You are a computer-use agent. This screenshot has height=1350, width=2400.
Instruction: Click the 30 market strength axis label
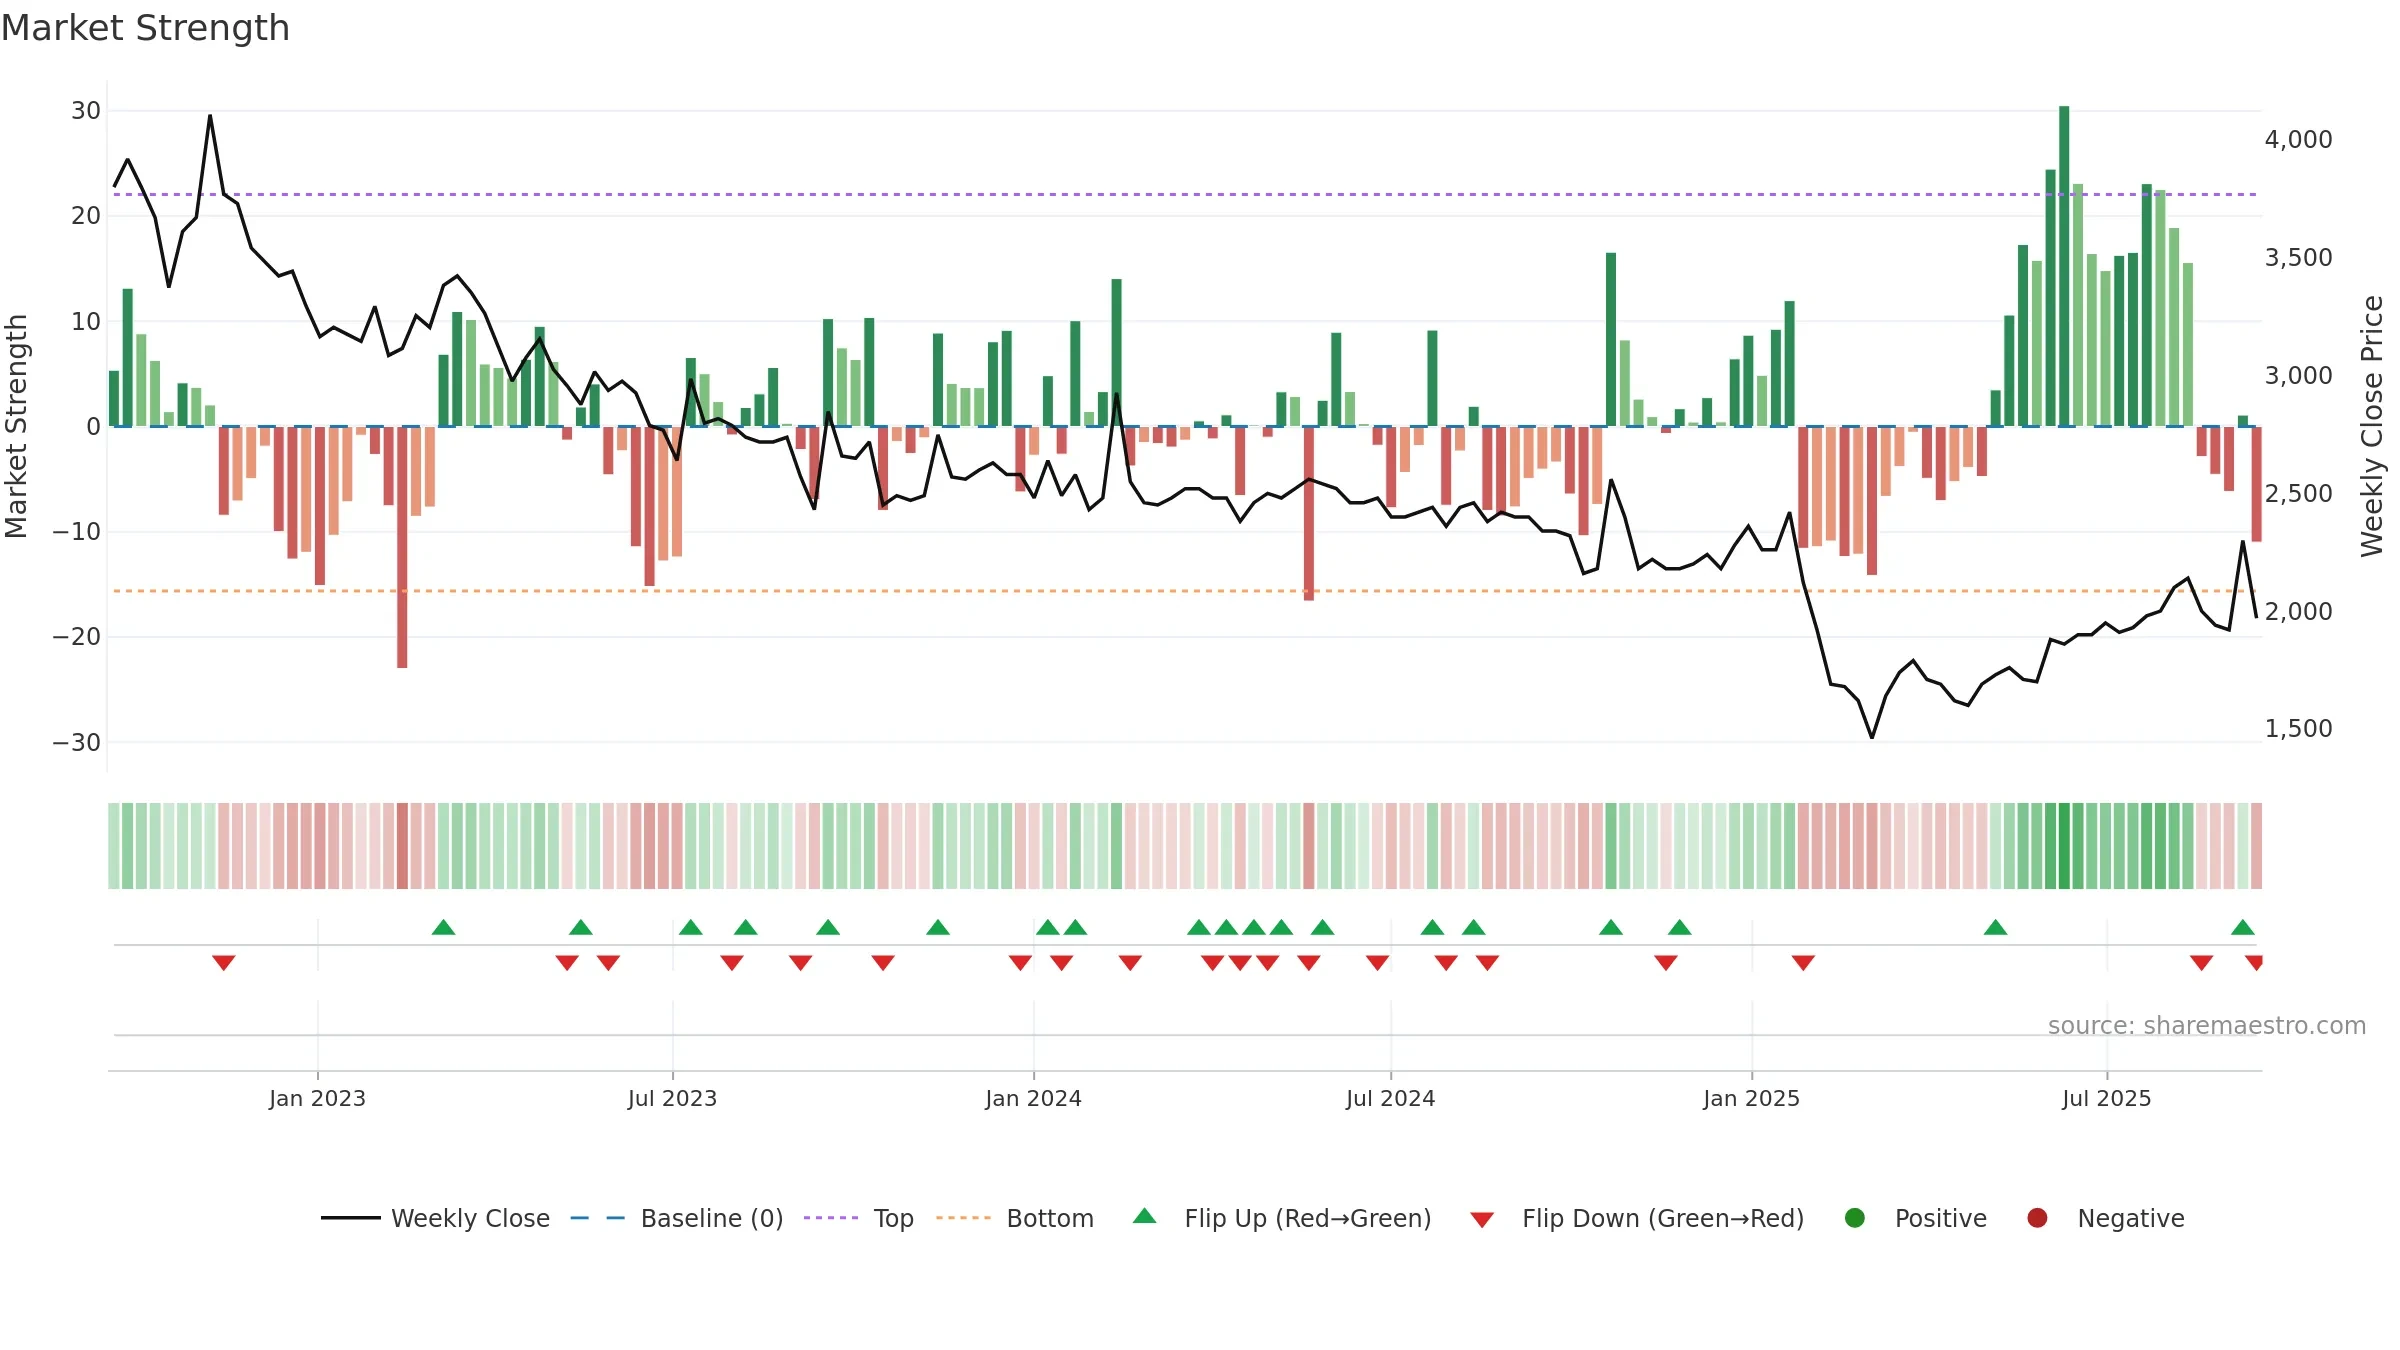86,111
